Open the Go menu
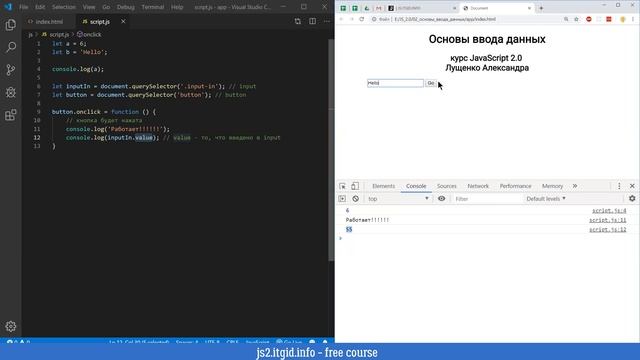This screenshot has height=360, width=640. point(106,7)
